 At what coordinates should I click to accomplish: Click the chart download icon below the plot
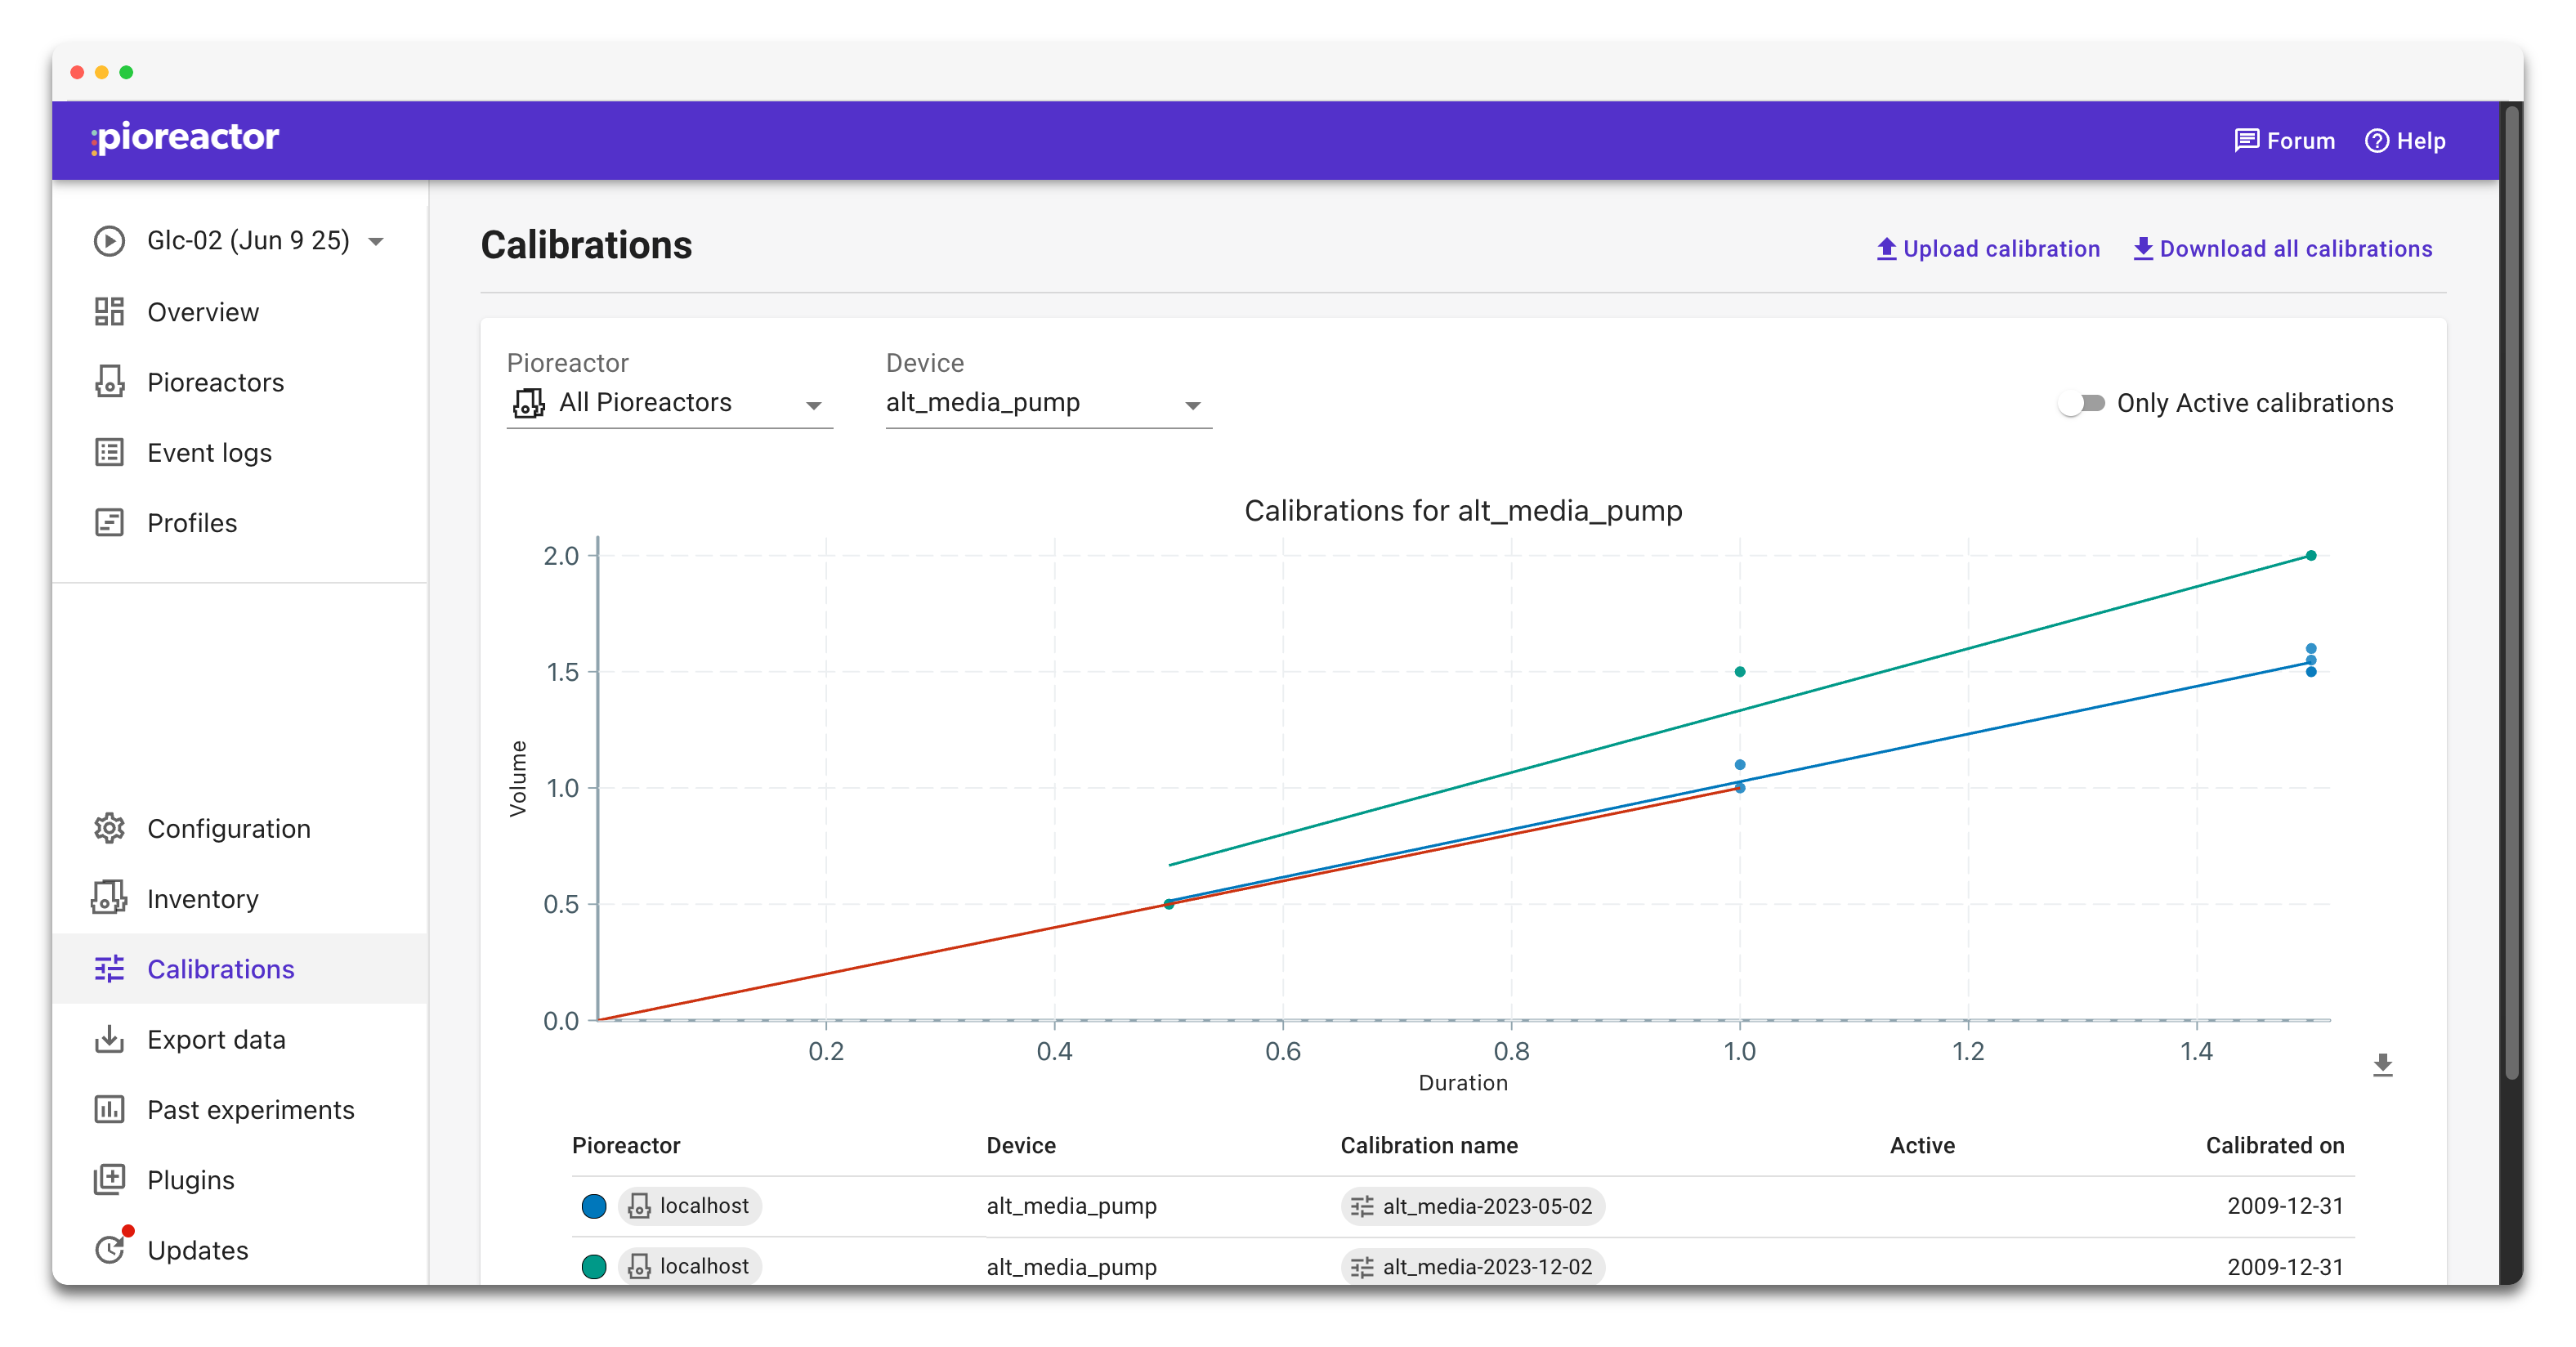click(x=2383, y=1064)
